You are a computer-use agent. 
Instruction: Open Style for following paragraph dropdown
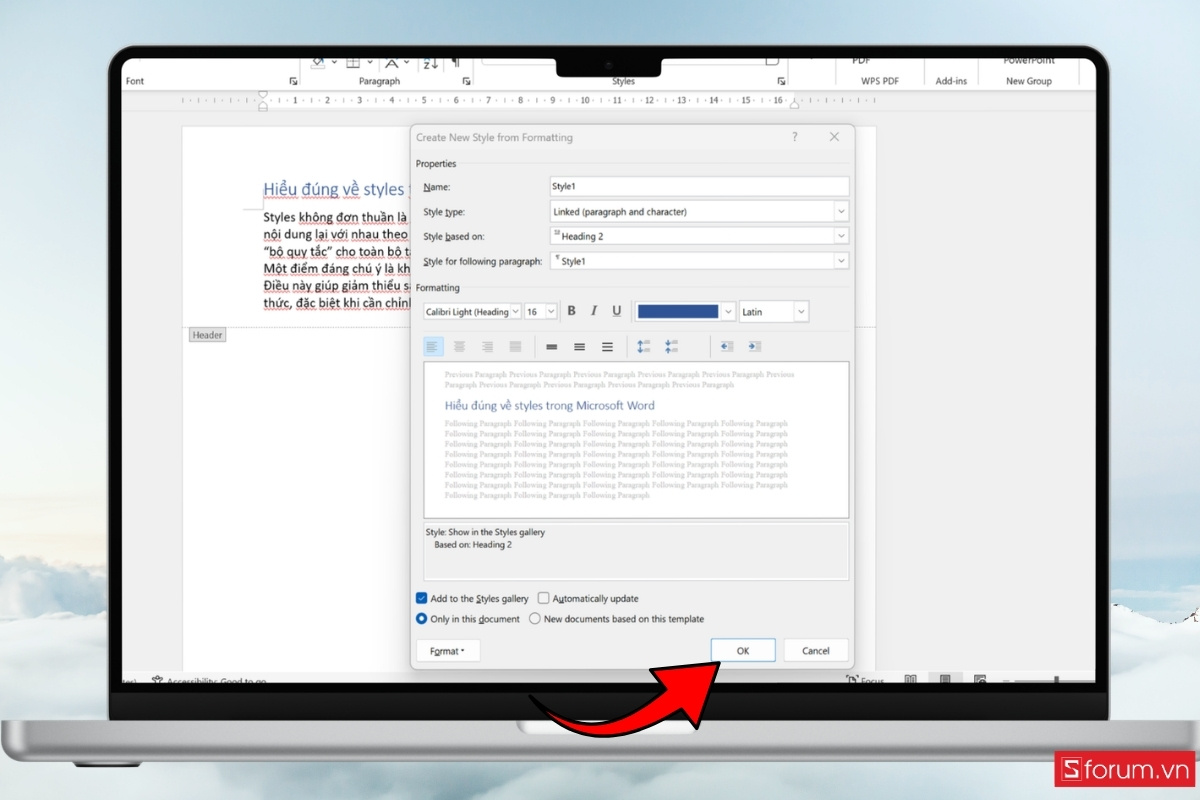pos(841,261)
